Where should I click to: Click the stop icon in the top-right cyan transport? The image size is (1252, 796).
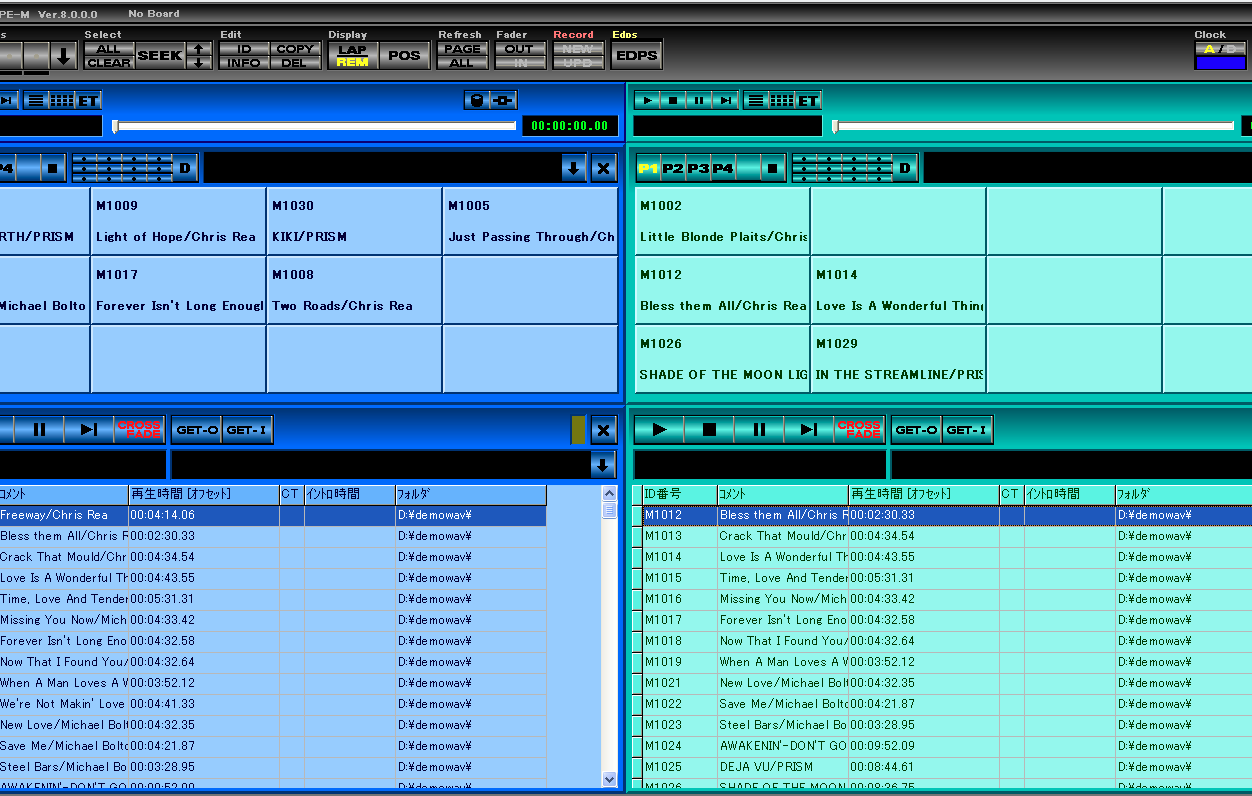tap(673, 100)
